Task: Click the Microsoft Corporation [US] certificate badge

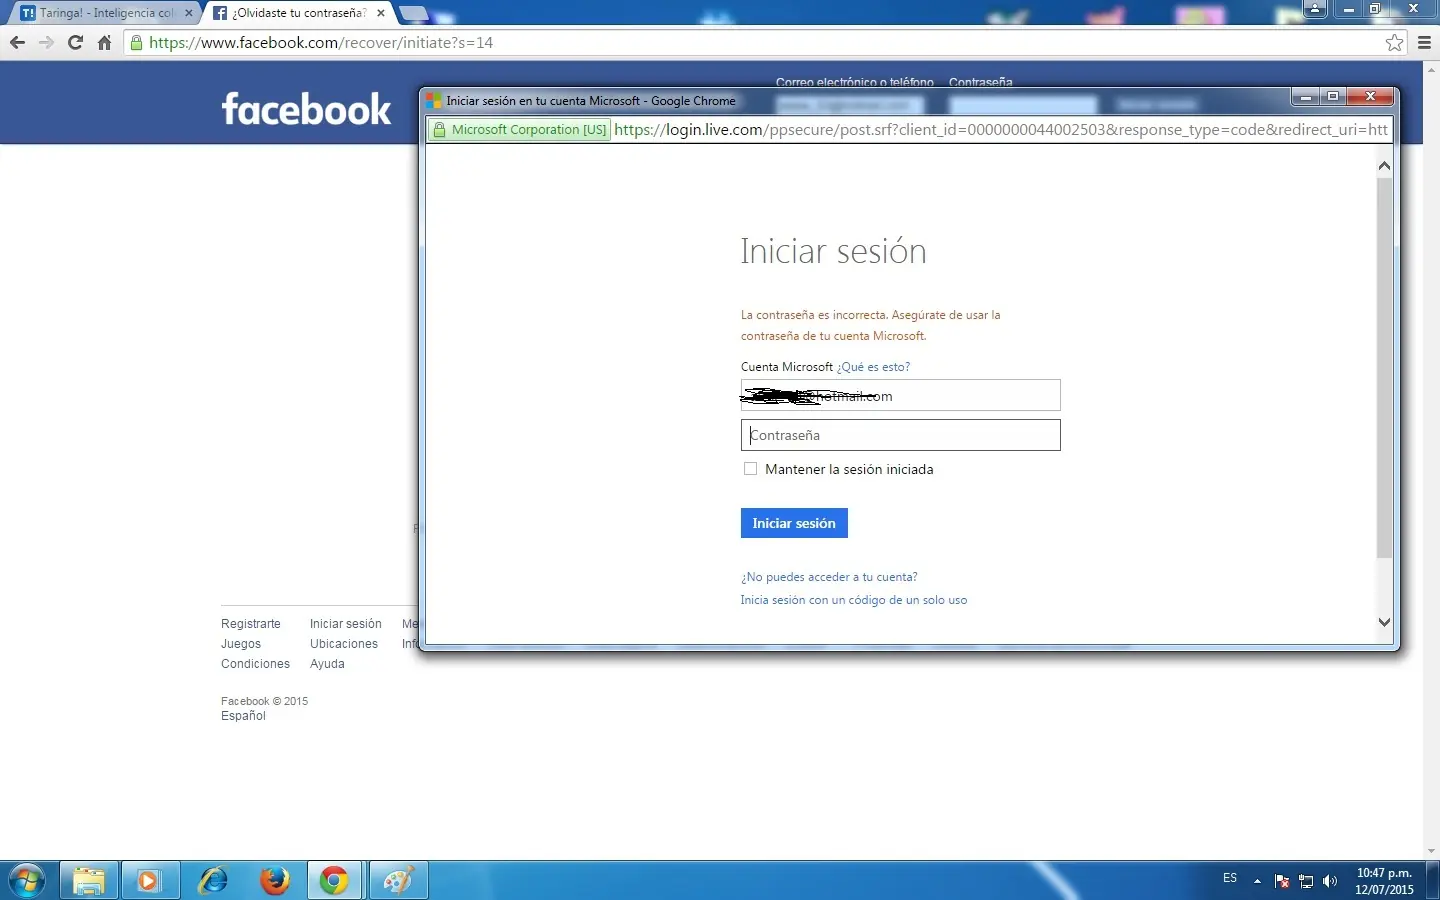Action: pos(519,130)
